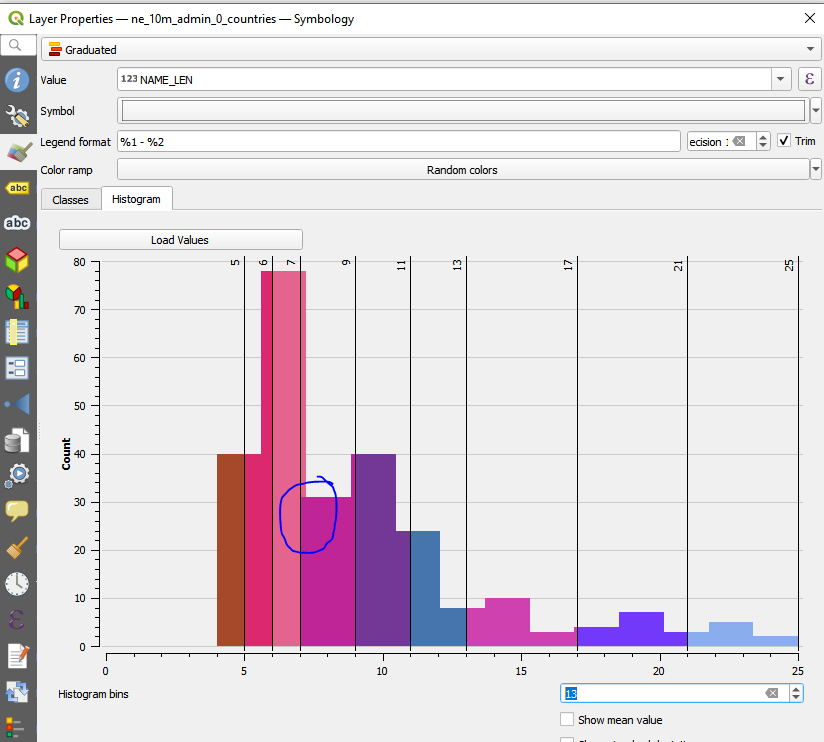Open the Masks settings page
Image resolution: width=824 pixels, height=742 pixels.
pos(17,223)
